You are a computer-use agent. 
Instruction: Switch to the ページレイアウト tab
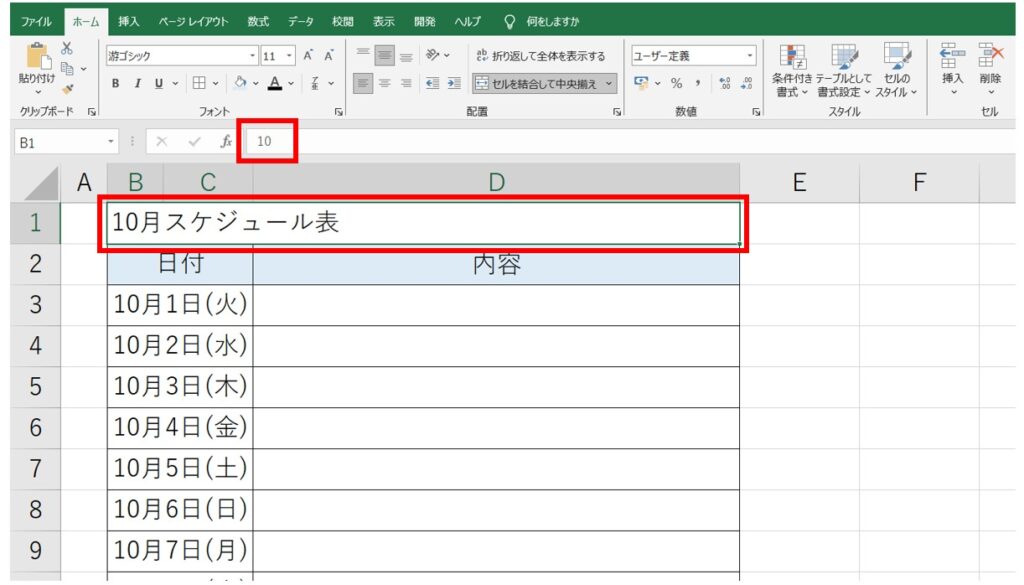pyautogui.click(x=193, y=22)
